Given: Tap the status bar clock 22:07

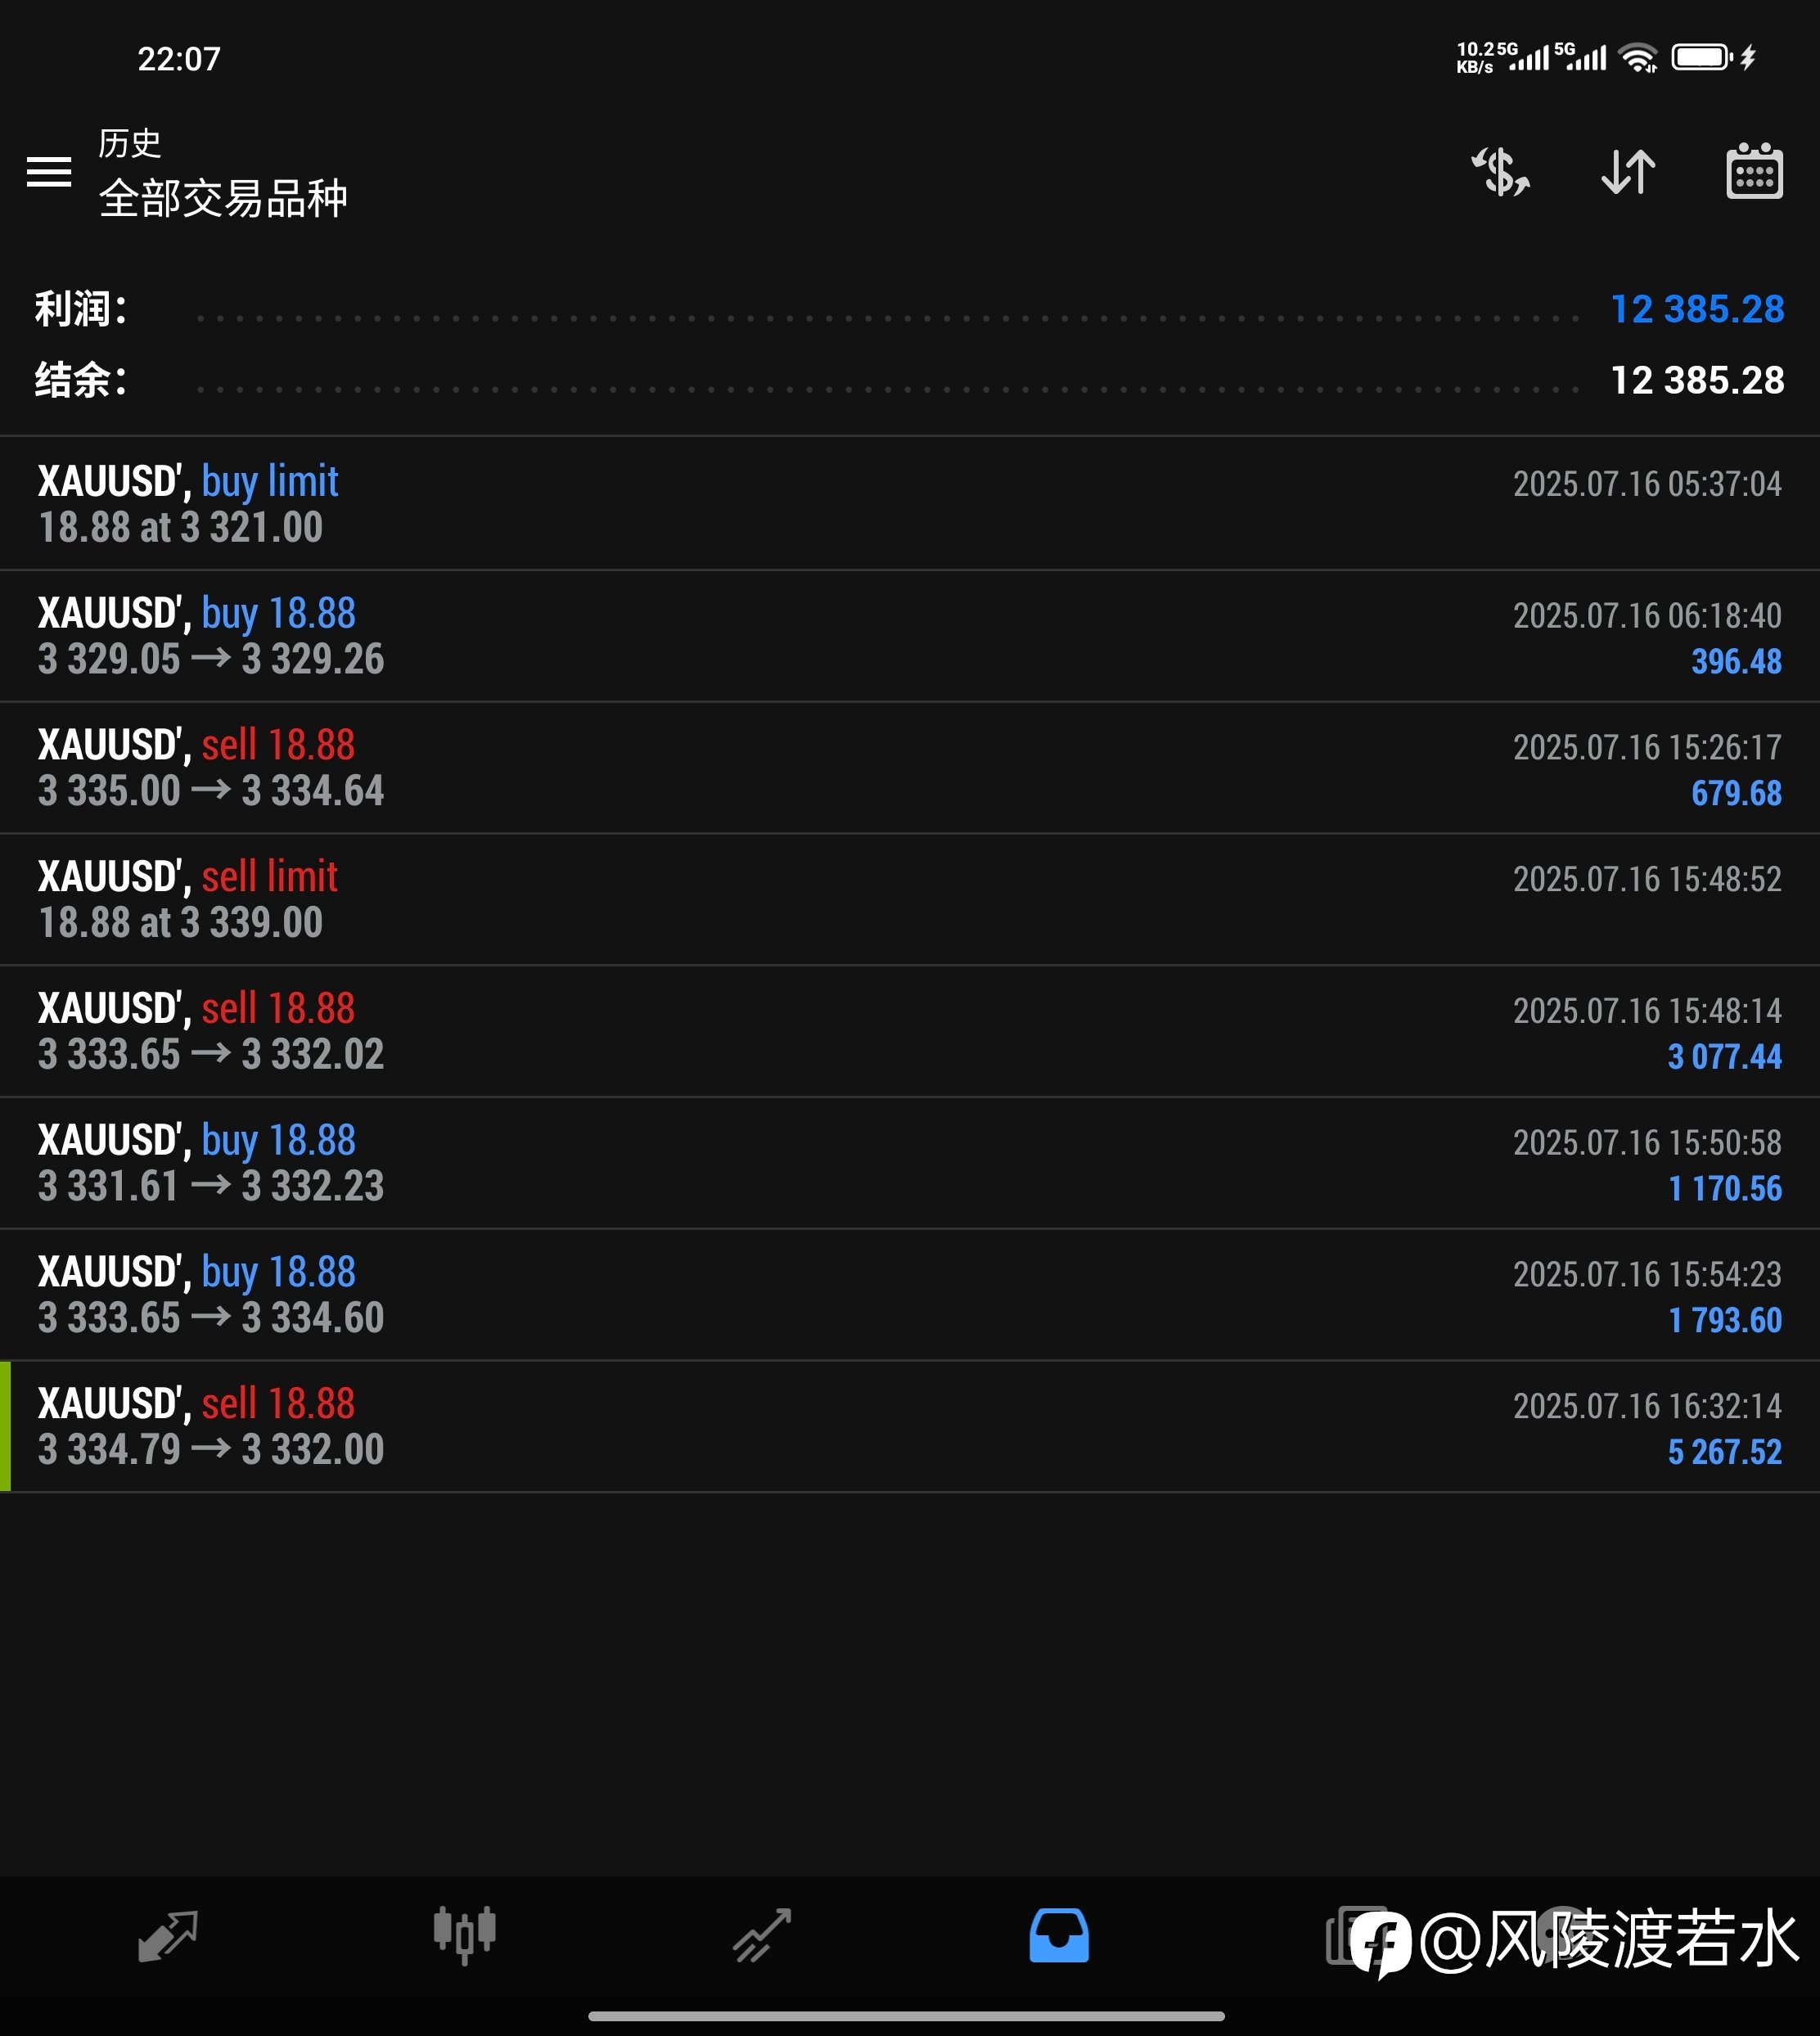Looking at the screenshot, I should click(x=178, y=59).
